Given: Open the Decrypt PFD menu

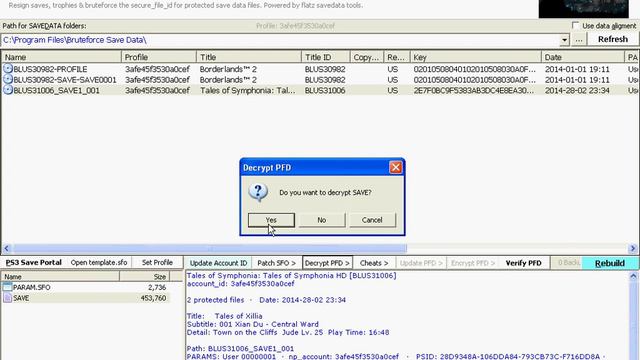Looking at the screenshot, I should (x=327, y=263).
